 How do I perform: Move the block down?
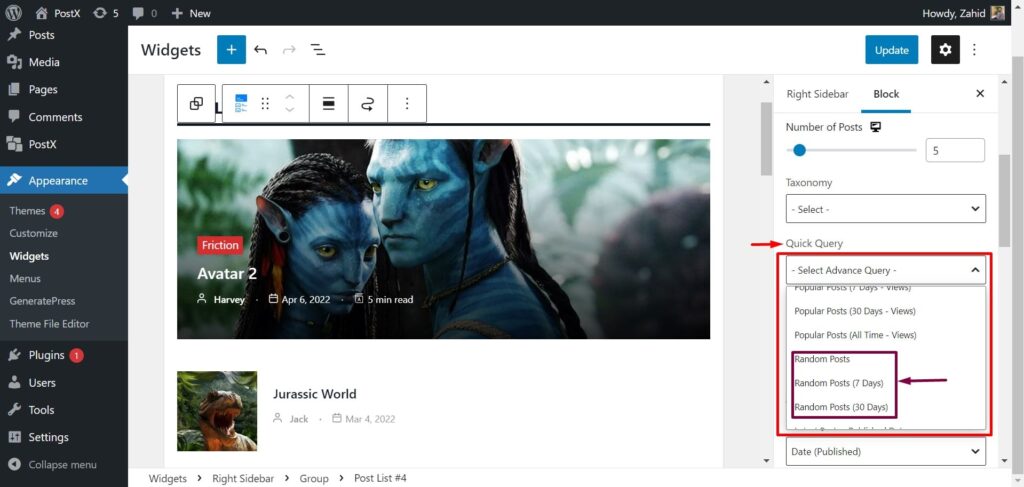290,110
